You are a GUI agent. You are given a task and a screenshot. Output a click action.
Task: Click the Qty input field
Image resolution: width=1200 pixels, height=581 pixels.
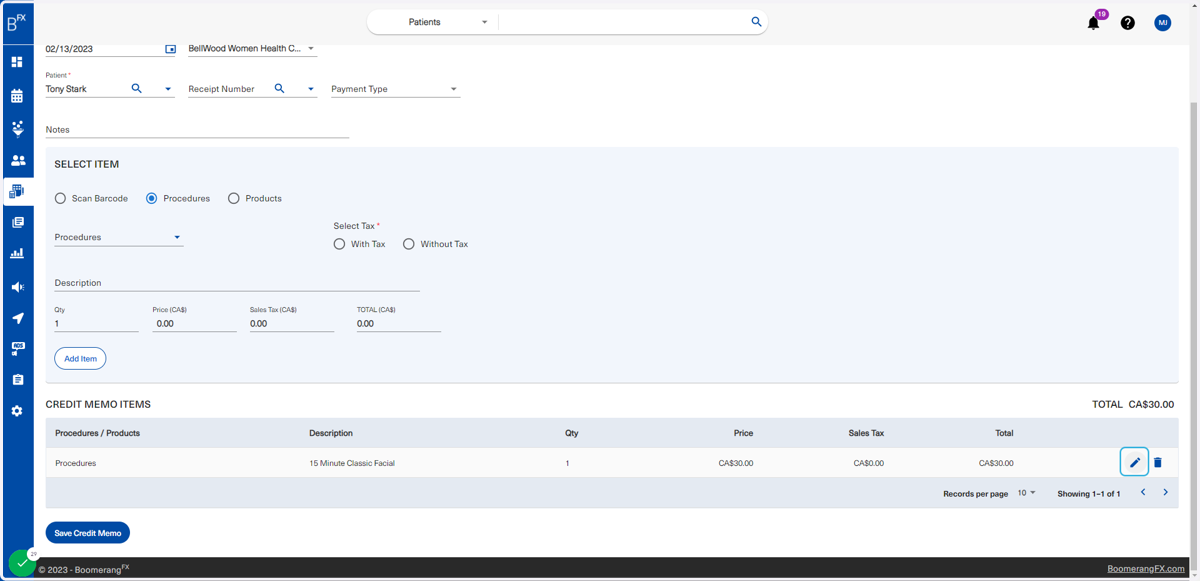(x=96, y=324)
